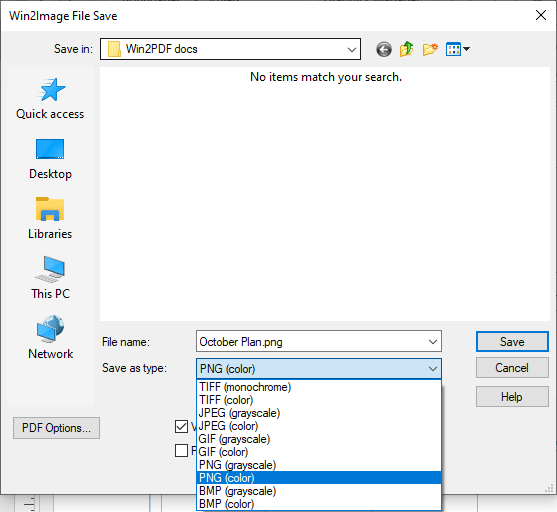This screenshot has width=557, height=512.
Task: Open the Network location
Action: (x=50, y=338)
